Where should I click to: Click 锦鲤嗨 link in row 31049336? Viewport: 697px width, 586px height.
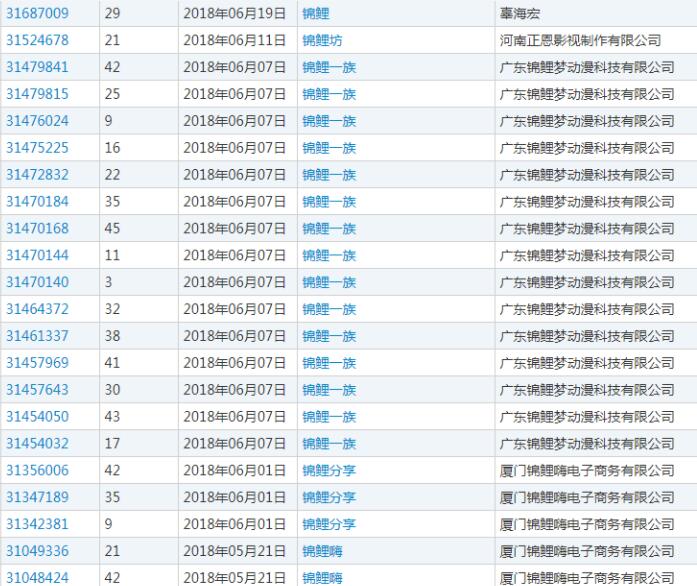click(322, 551)
